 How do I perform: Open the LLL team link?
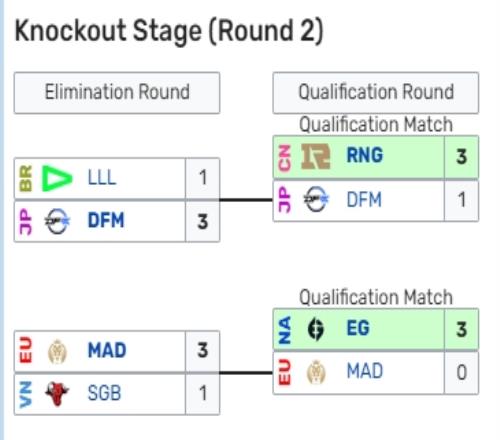[102, 177]
